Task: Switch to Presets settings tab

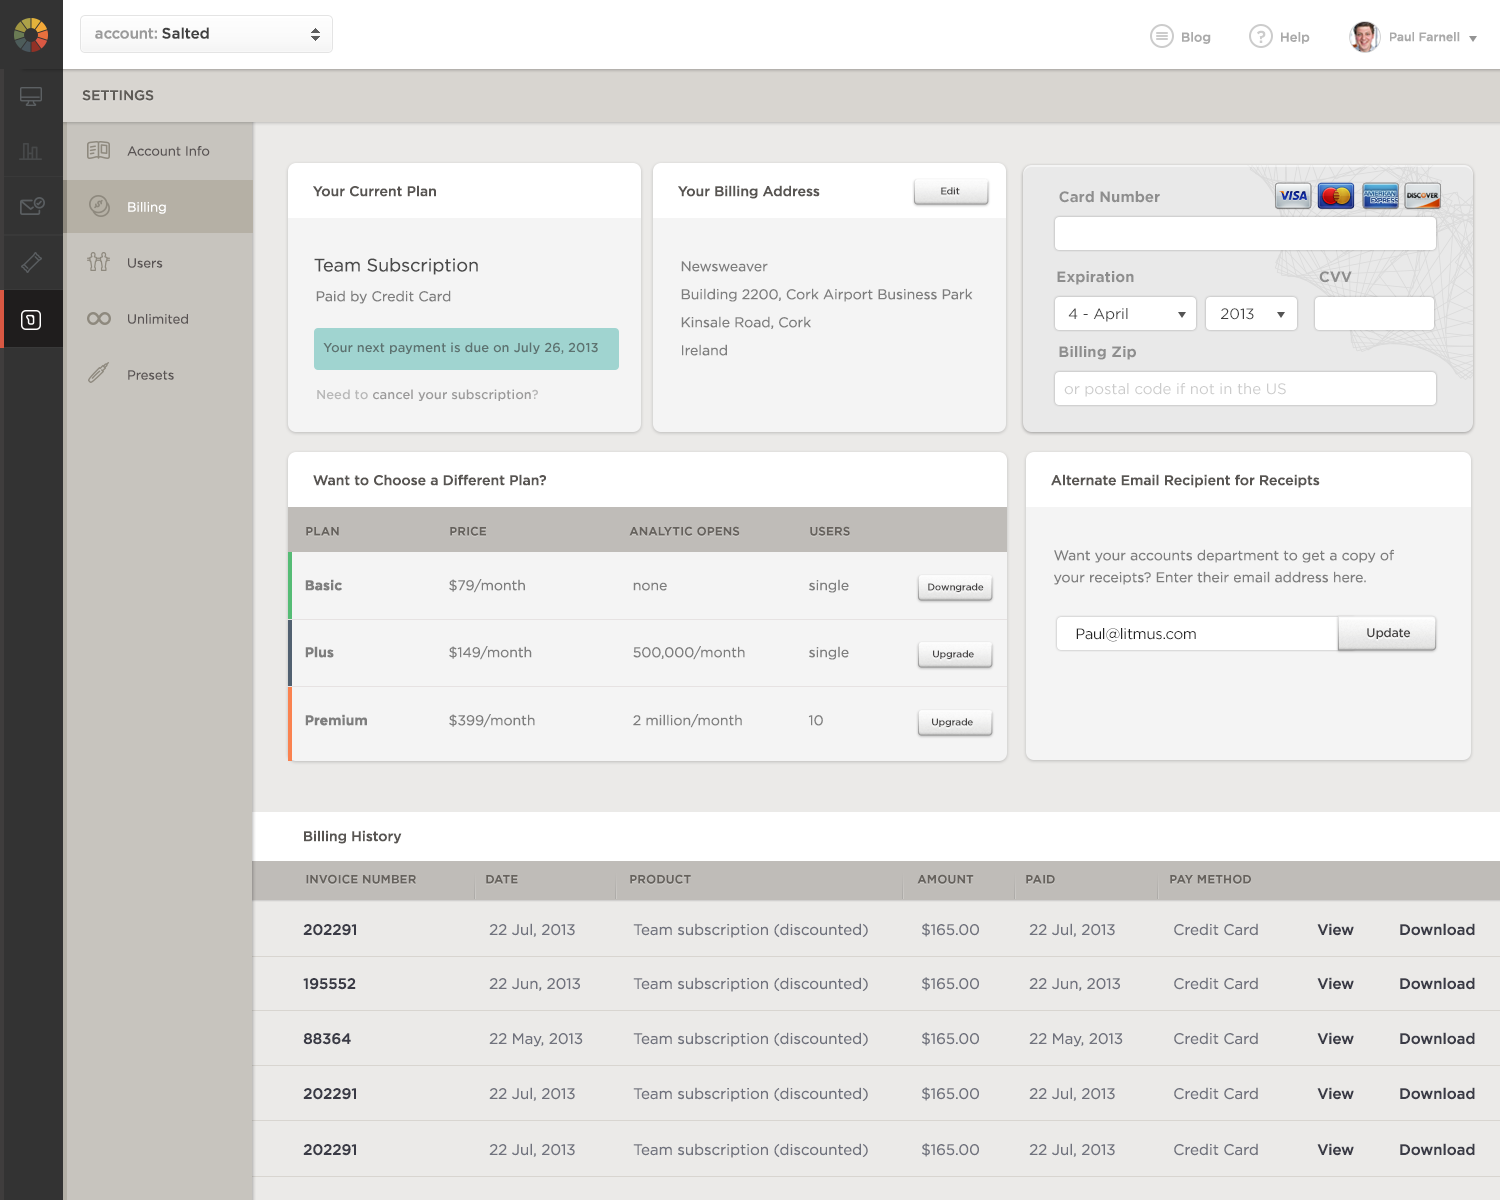Action: tap(158, 375)
